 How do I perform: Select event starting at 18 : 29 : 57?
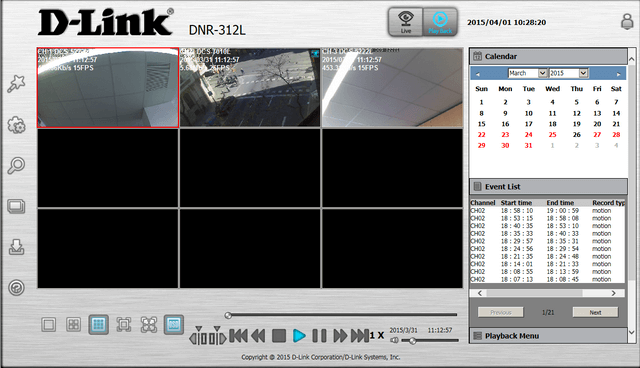point(547,241)
